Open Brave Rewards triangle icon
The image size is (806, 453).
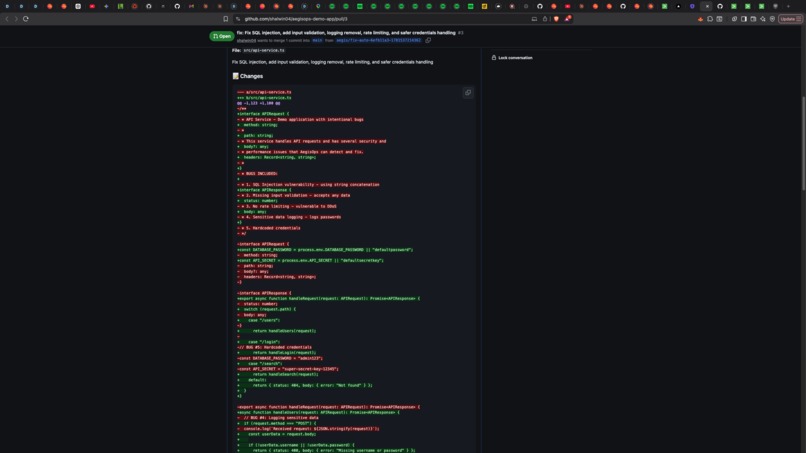(568, 19)
